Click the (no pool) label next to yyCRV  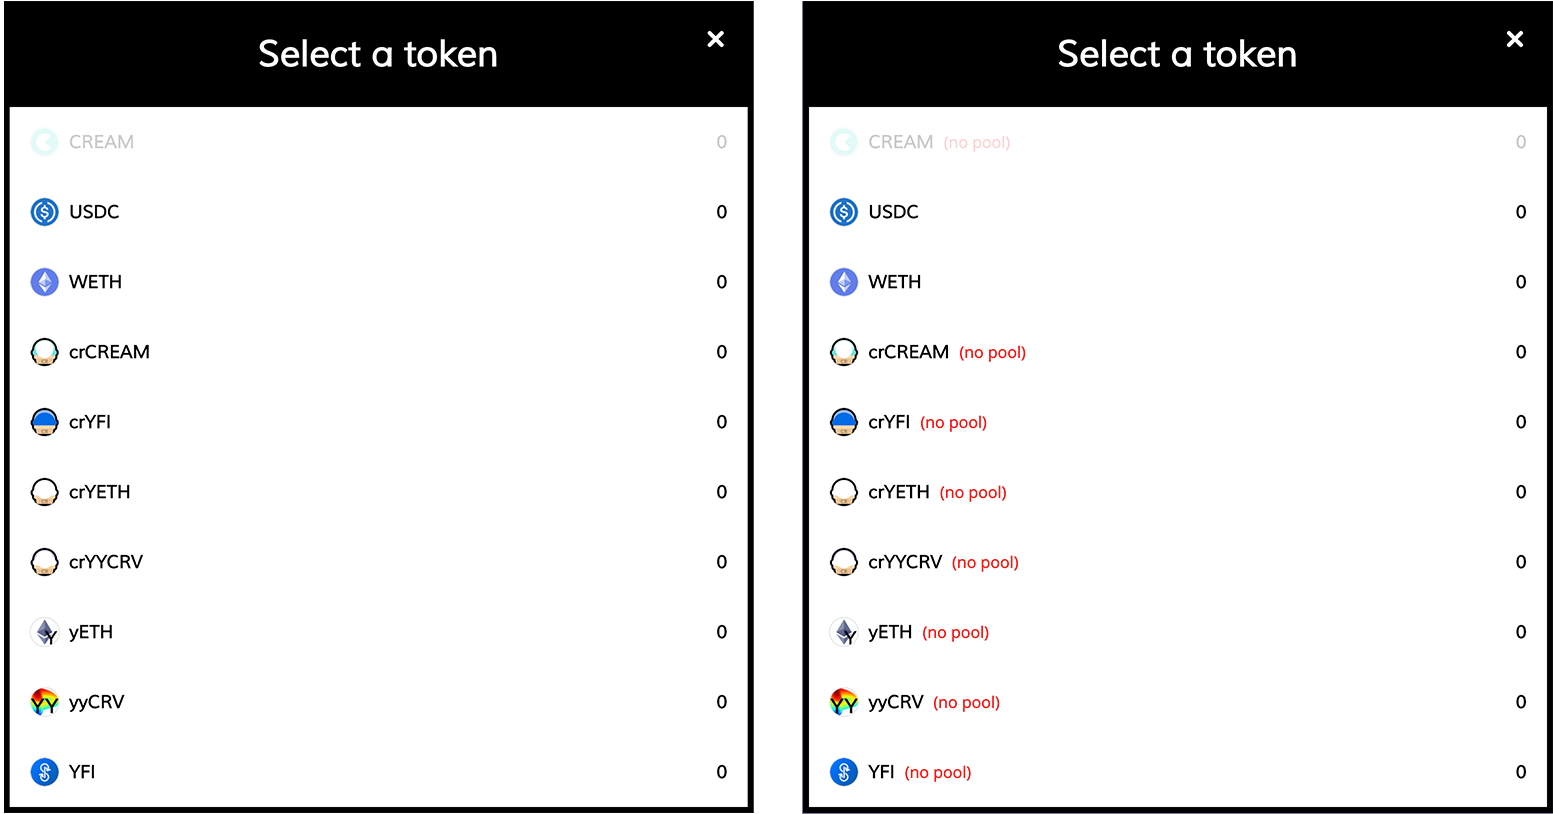pos(966,703)
